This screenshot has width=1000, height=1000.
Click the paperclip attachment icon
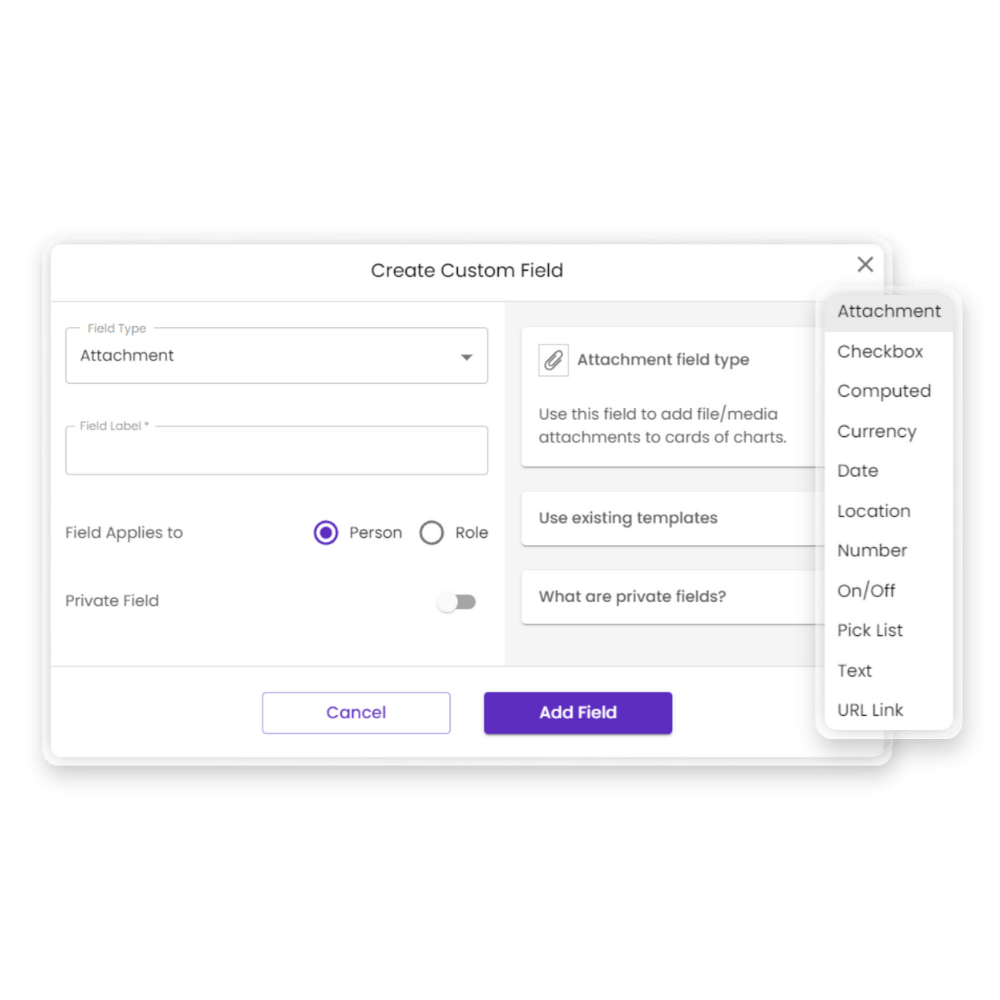point(553,360)
